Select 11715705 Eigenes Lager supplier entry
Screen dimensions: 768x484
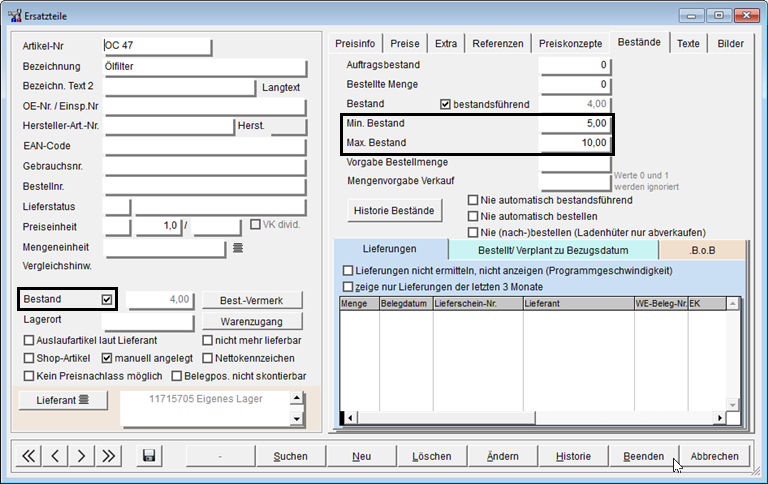point(206,399)
